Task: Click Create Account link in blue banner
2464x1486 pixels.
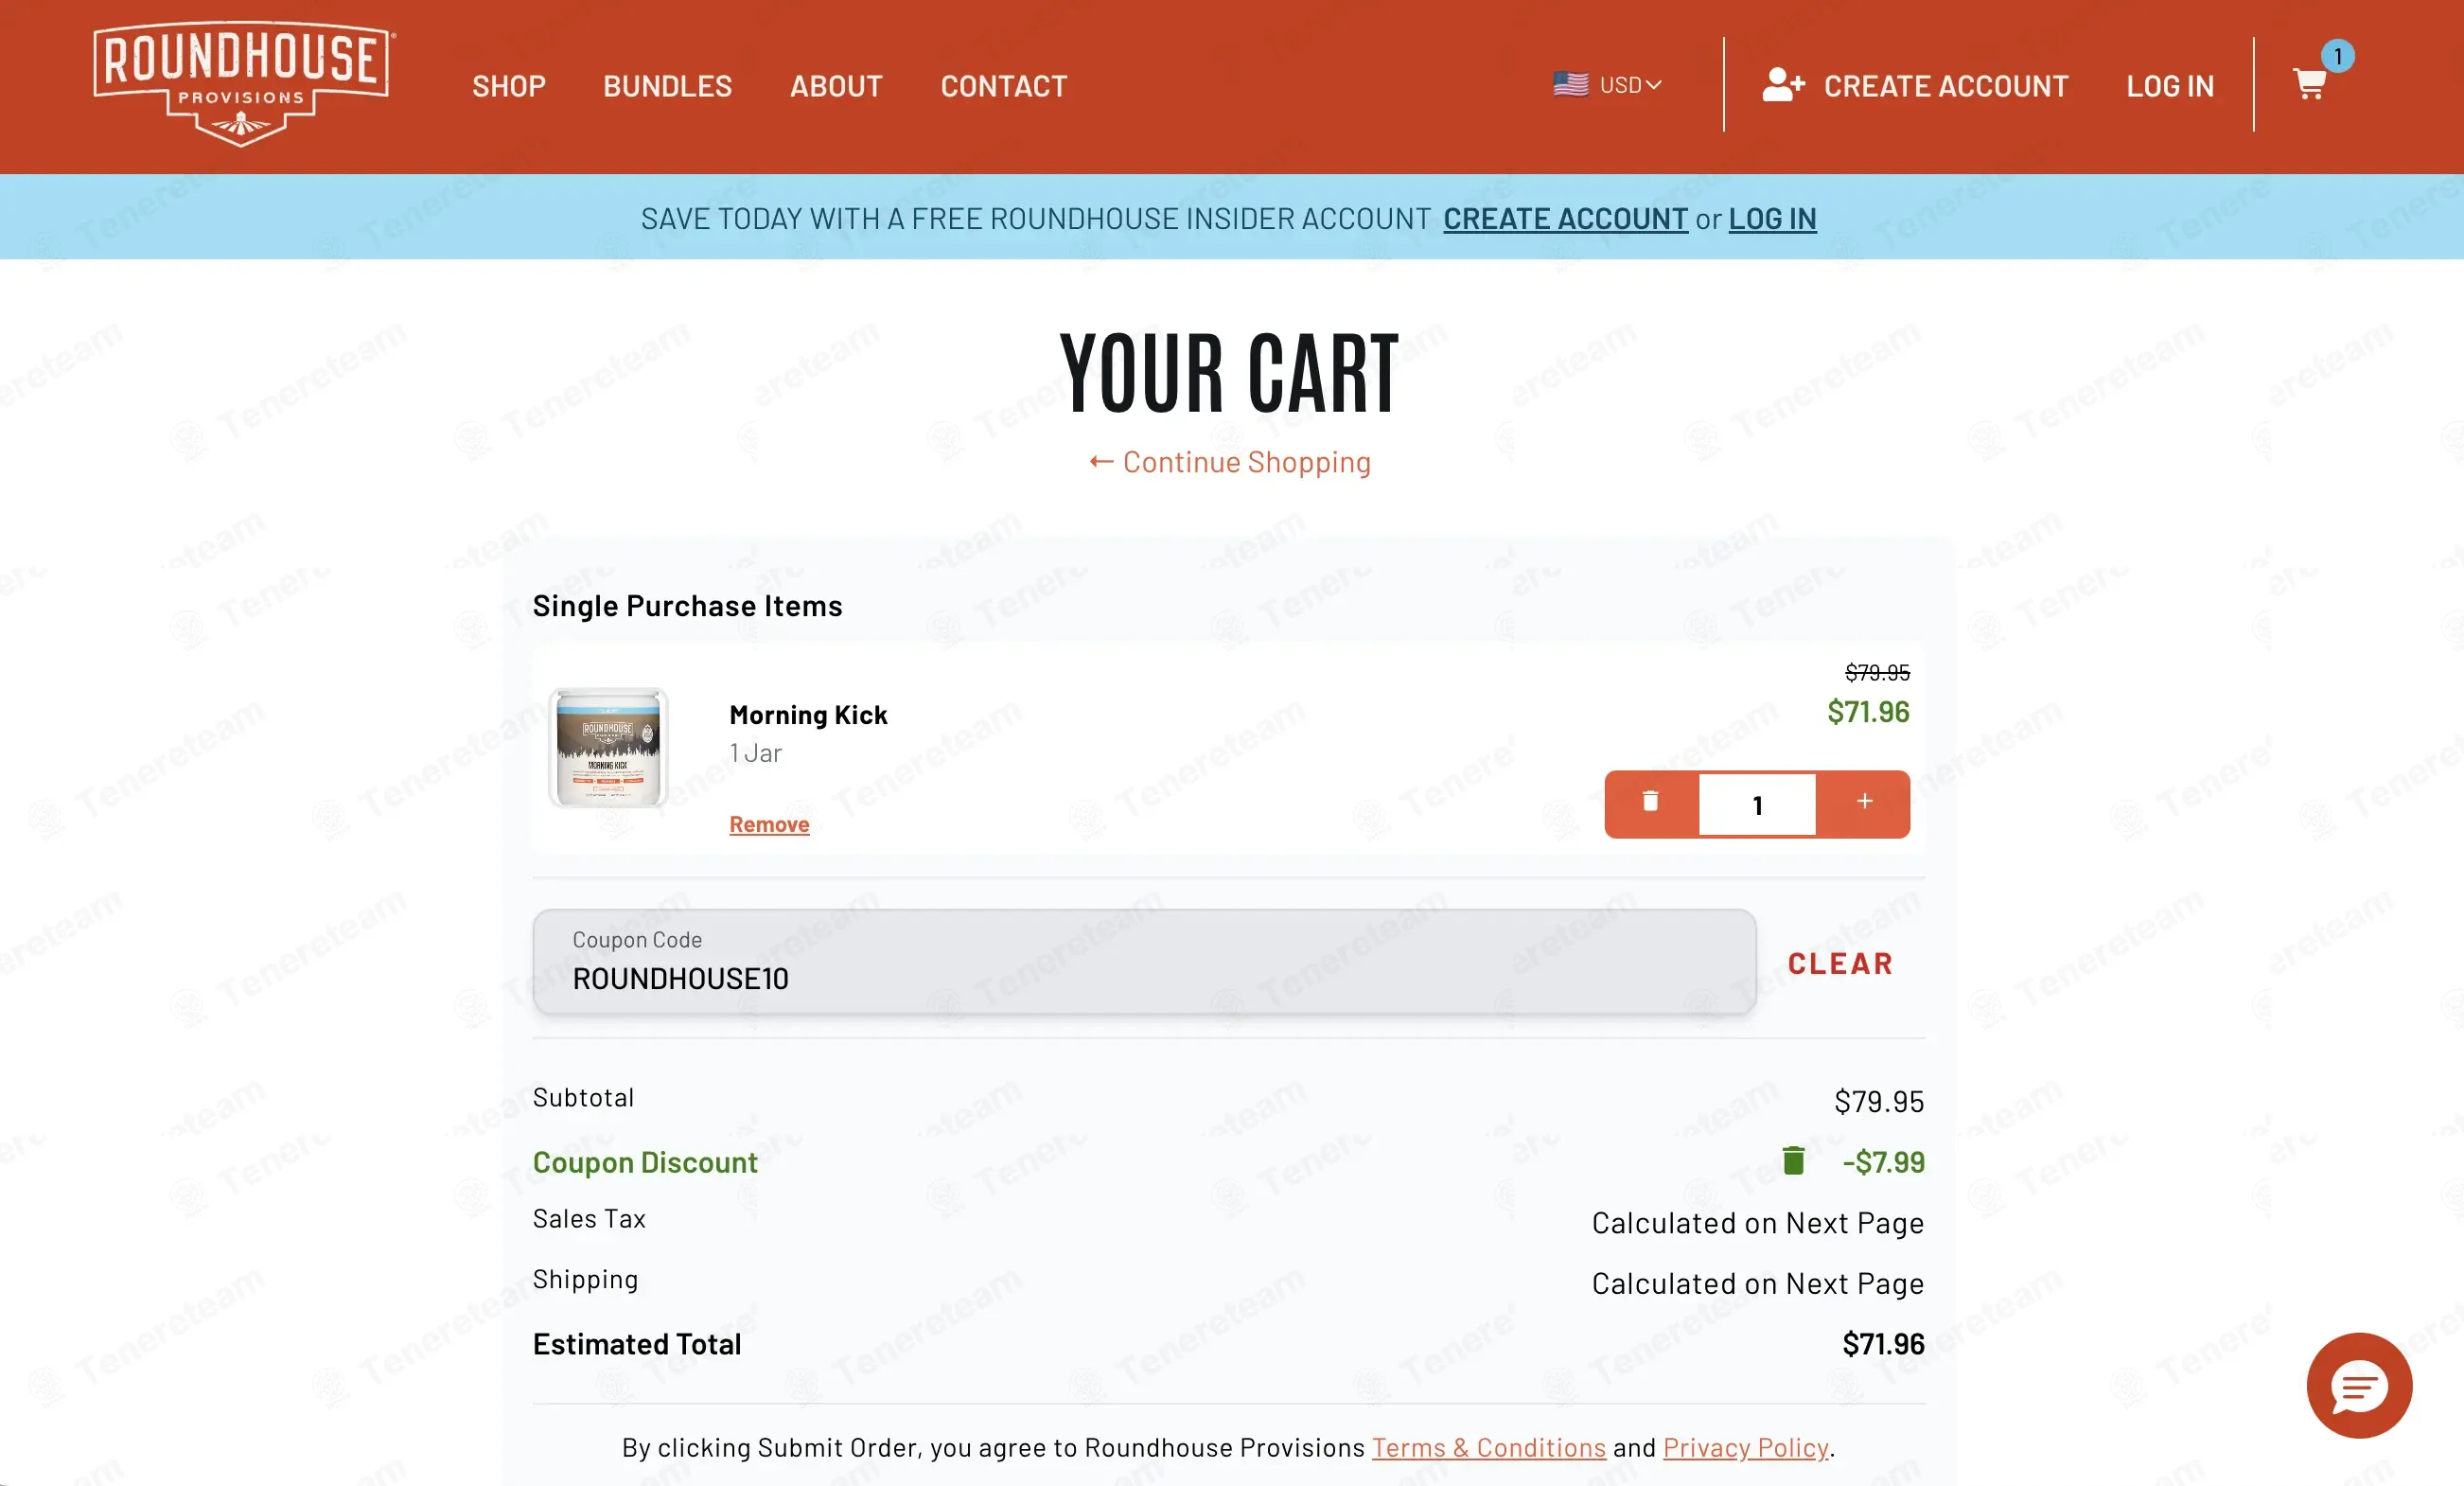Action: (1565, 218)
